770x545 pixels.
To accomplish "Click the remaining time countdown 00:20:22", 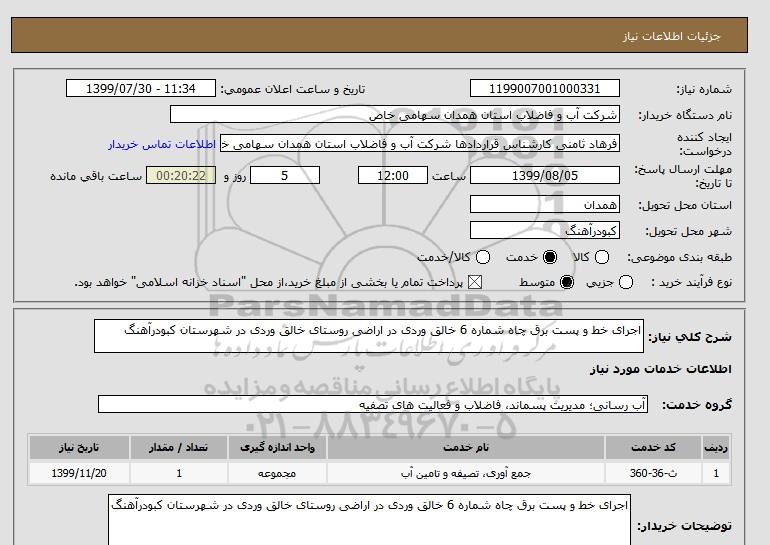I will coord(181,176).
